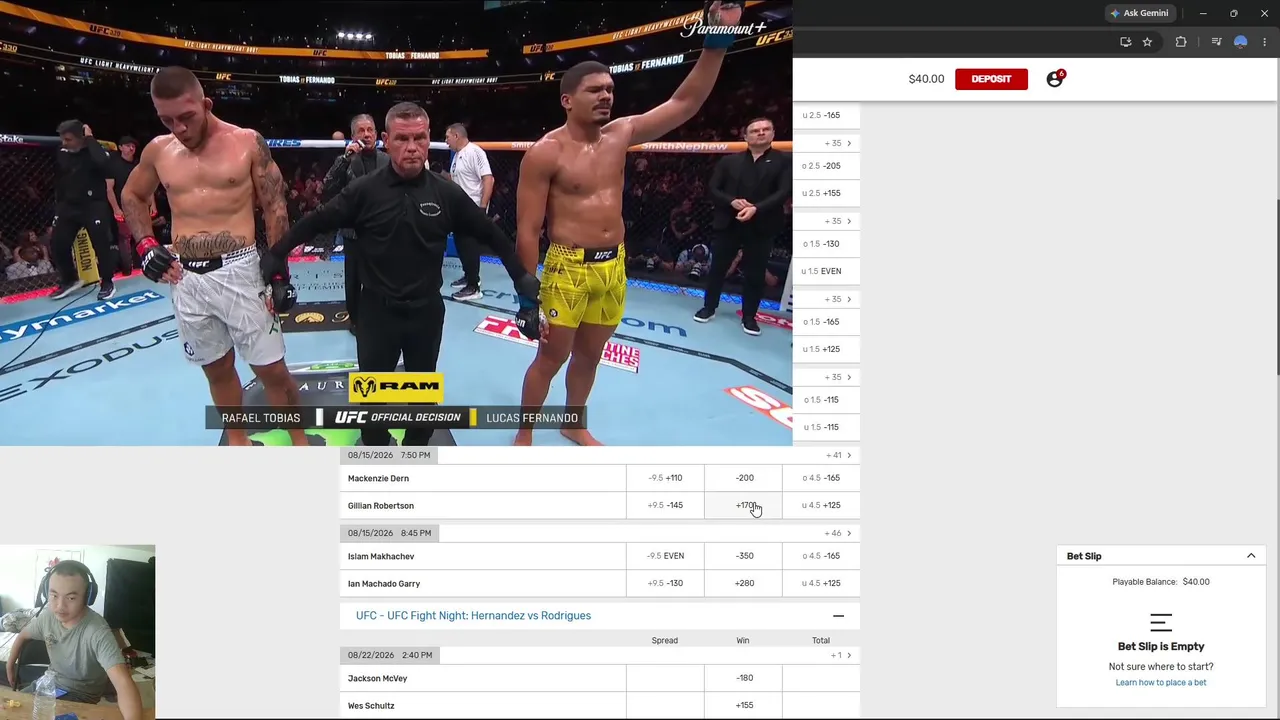Click the Islam Makhachev fighter name

tap(381, 556)
